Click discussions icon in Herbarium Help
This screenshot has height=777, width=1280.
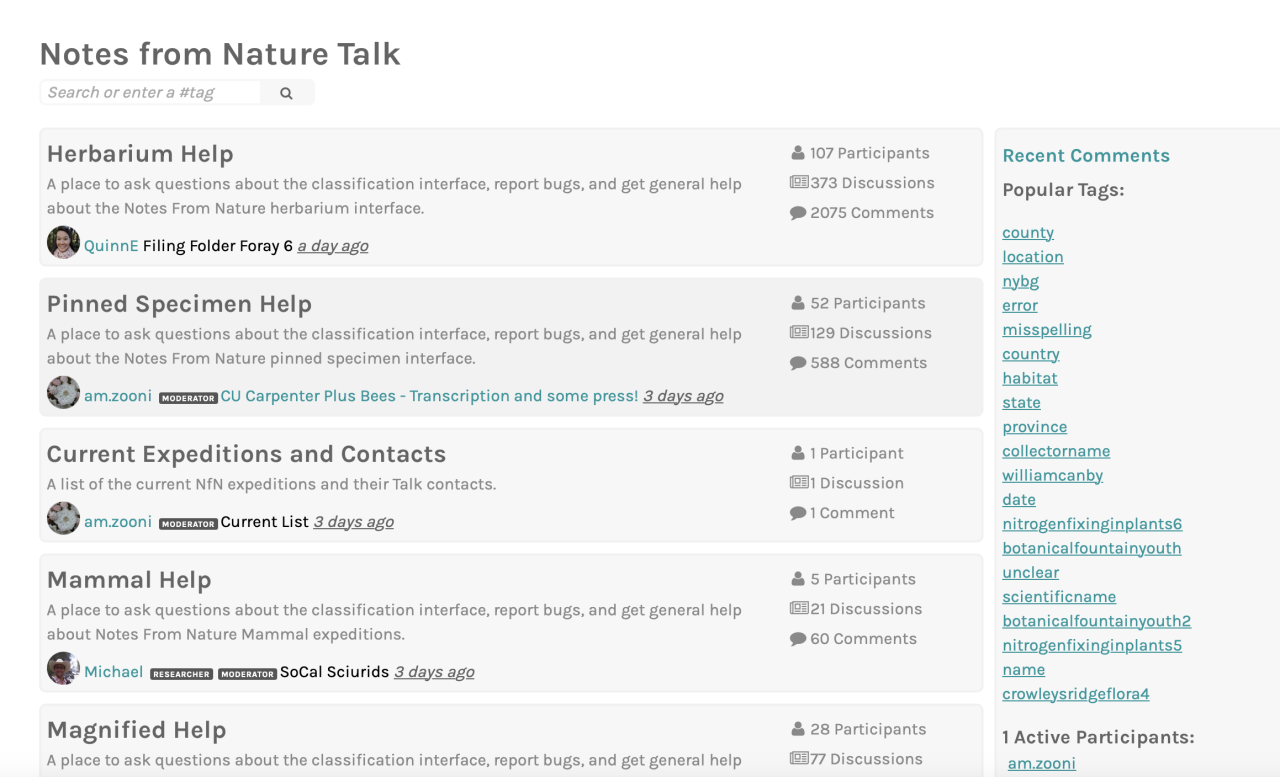click(799, 183)
